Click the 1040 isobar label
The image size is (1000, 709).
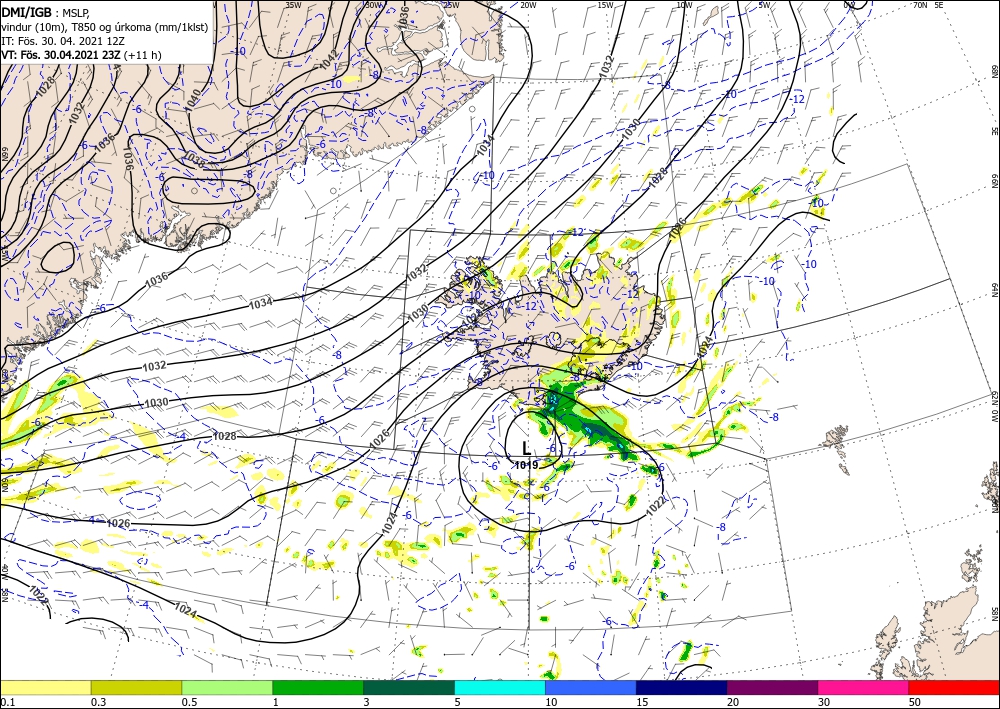pyautogui.click(x=195, y=100)
